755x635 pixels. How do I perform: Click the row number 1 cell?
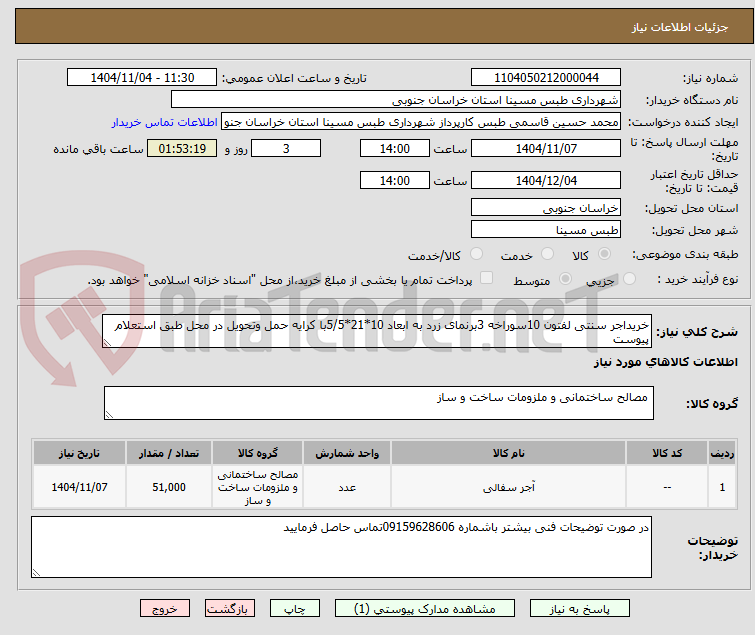pos(722,487)
